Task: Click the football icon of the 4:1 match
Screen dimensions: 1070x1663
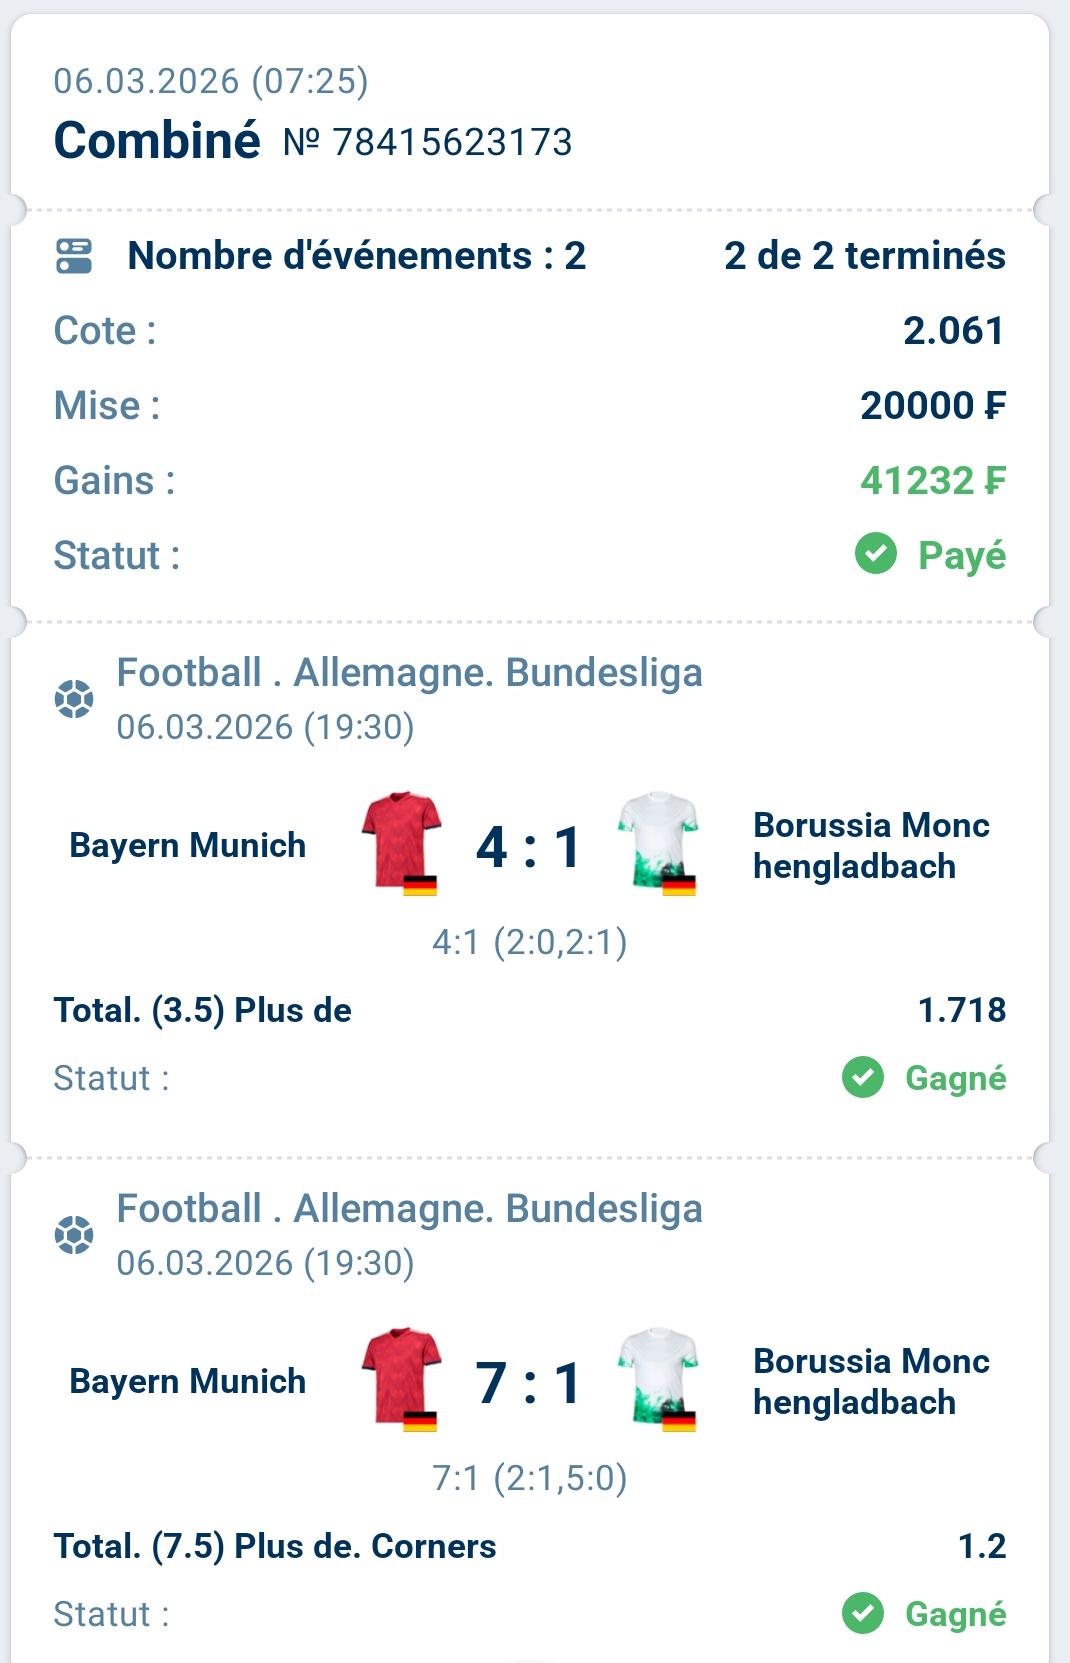Action: click(74, 699)
